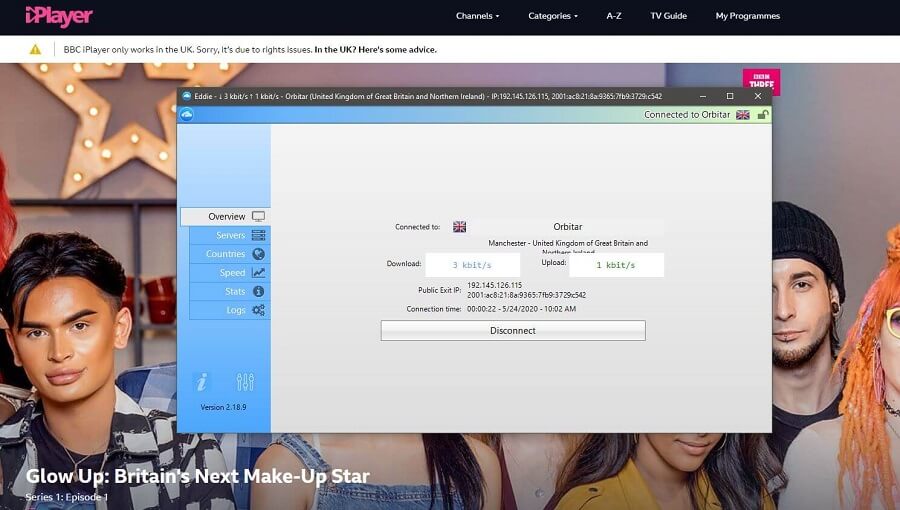This screenshot has width=900, height=510.
Task: Maximize the Eddie window
Action: tap(730, 96)
